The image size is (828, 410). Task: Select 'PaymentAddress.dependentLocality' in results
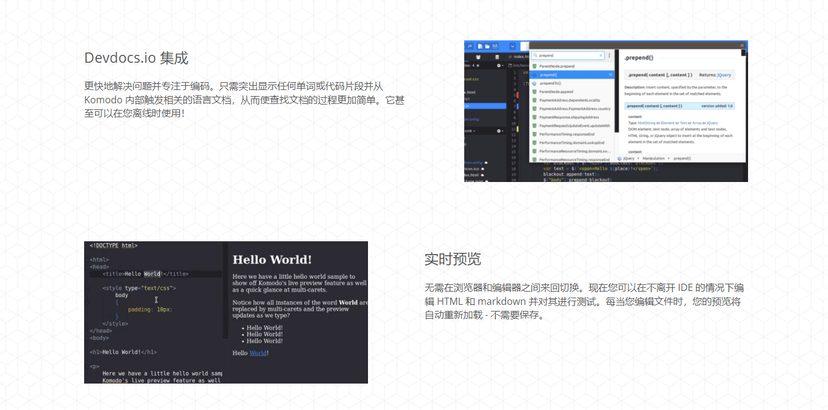[x=572, y=100]
